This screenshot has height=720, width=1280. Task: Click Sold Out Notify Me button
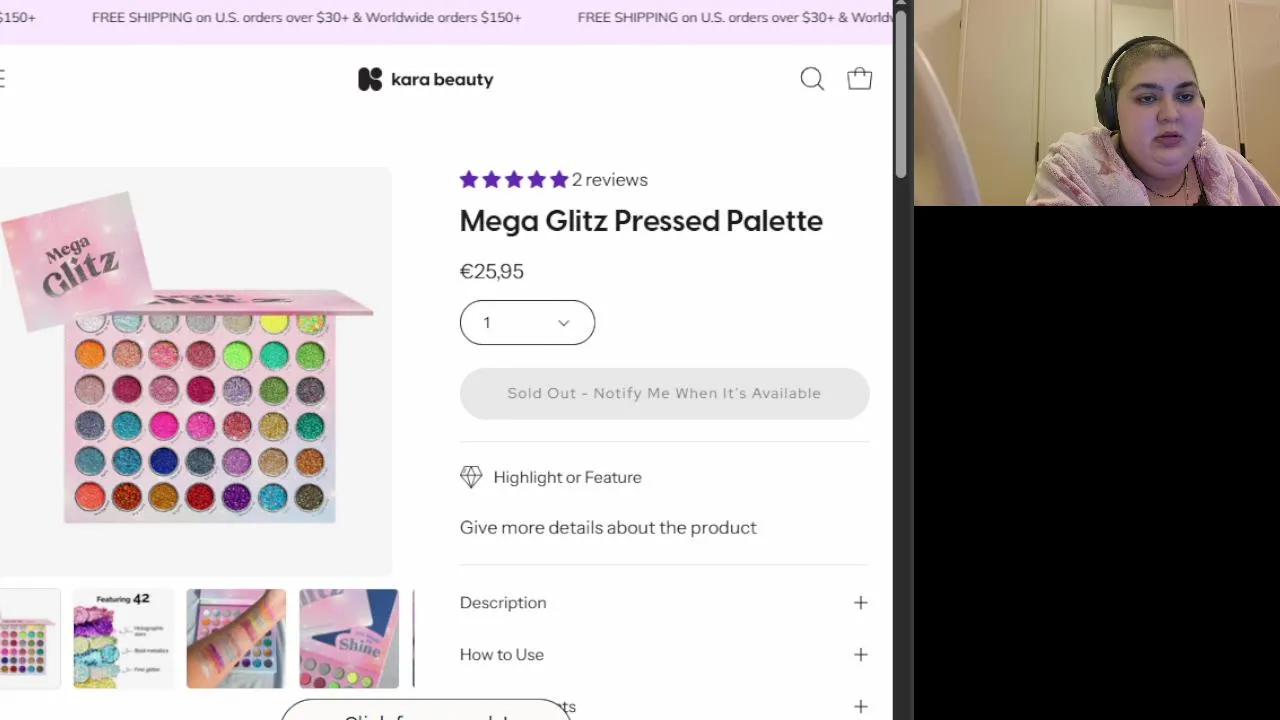click(664, 393)
